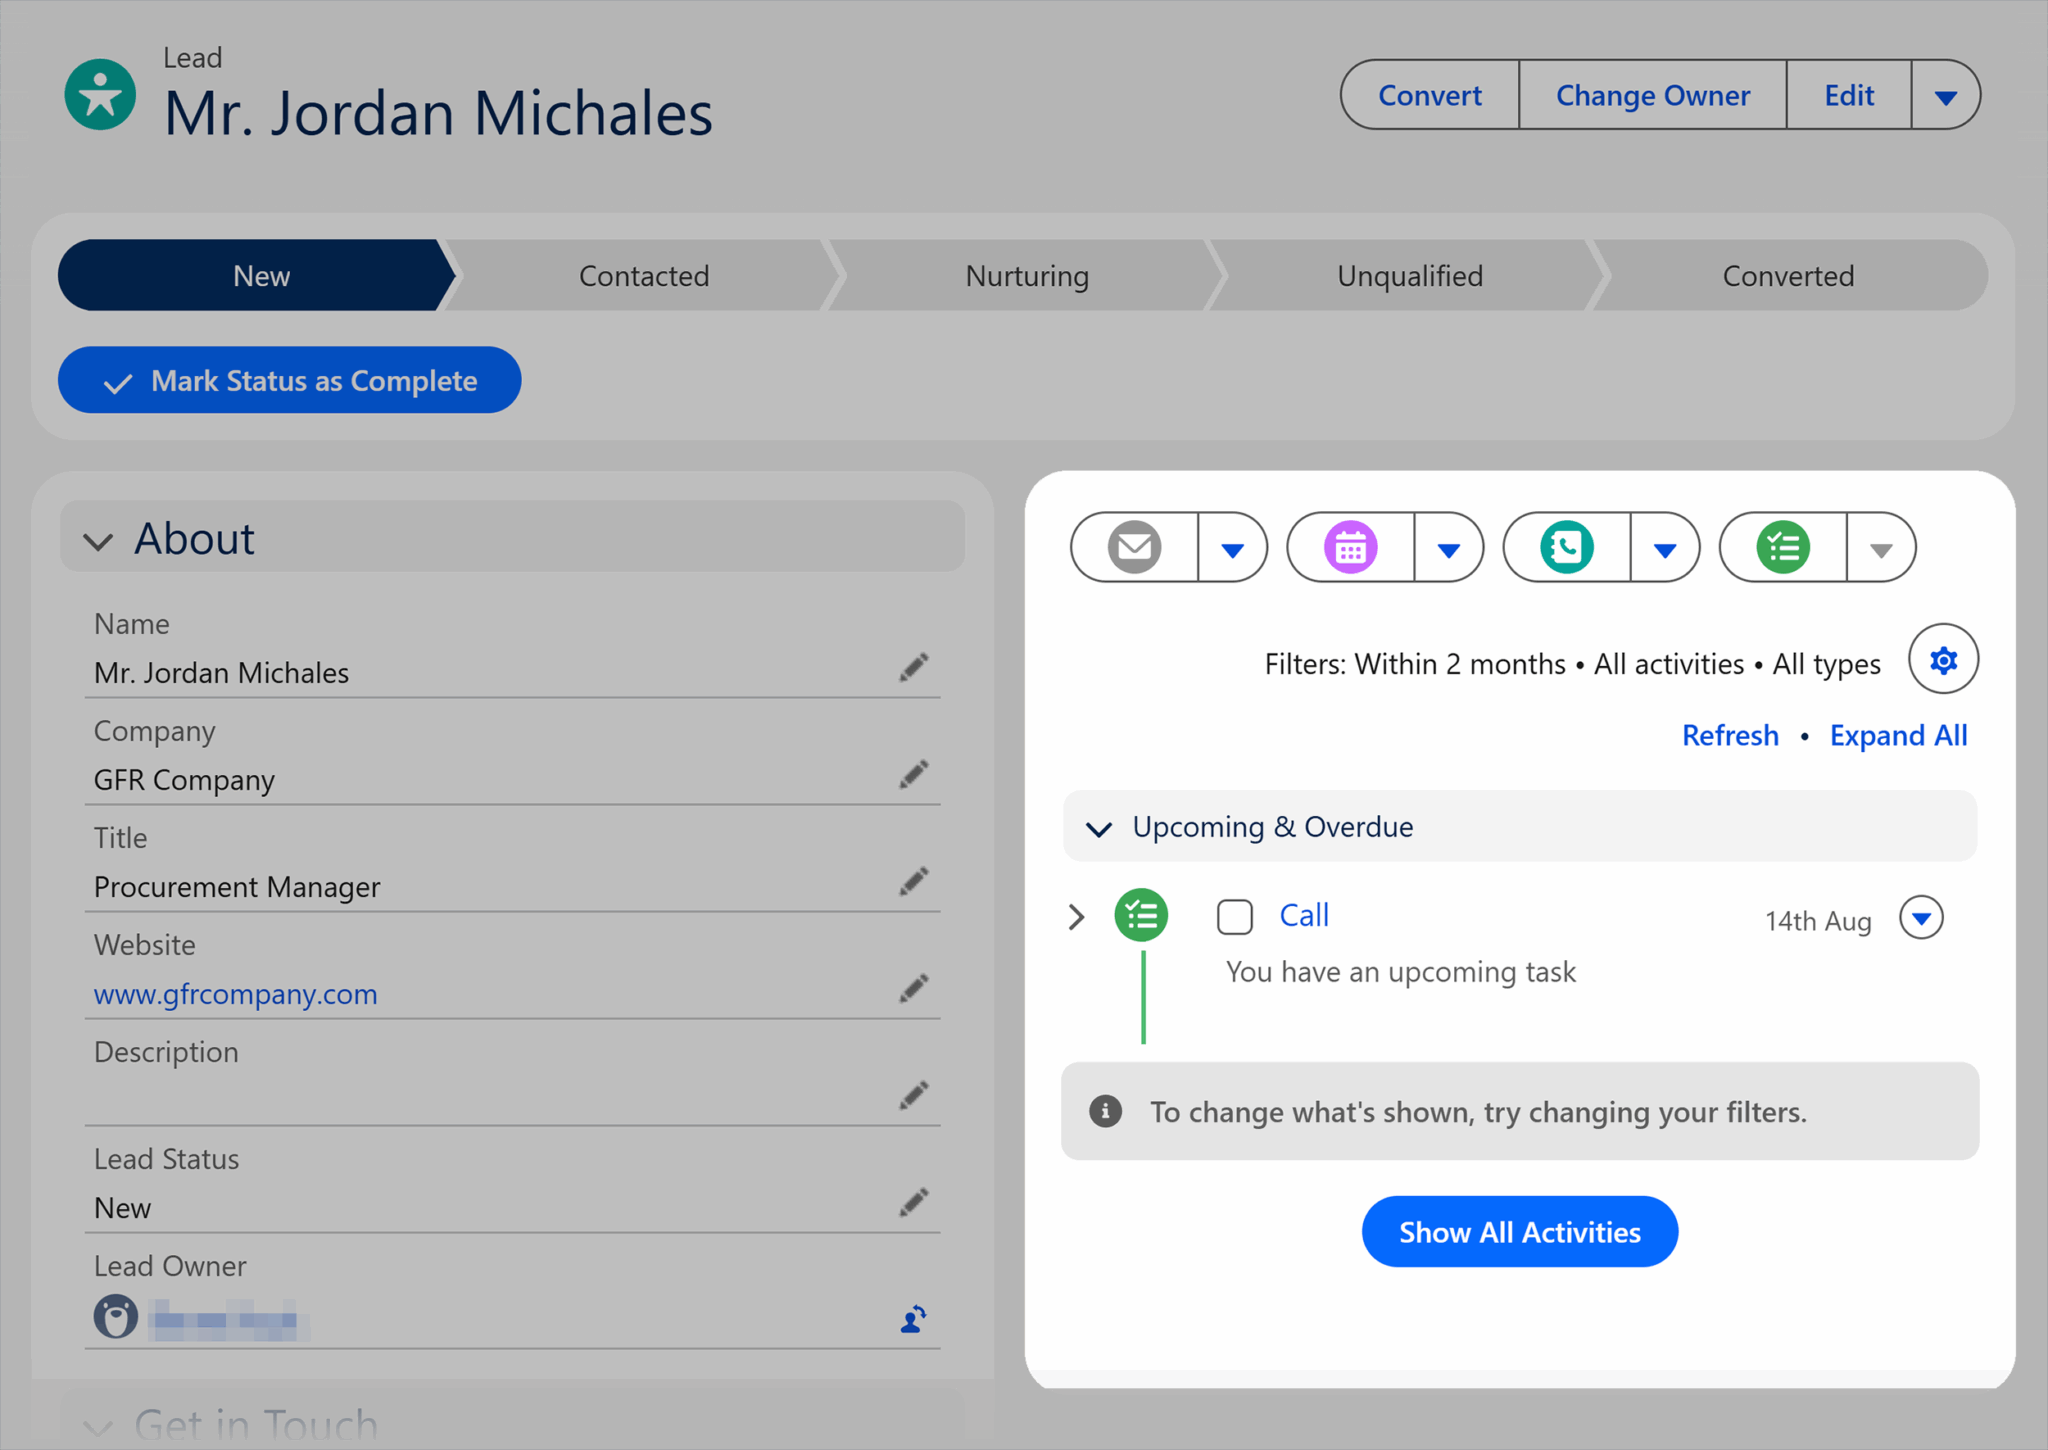Screen dimensions: 2048x1450
Task: Check the checkbox on the Call task
Action: coord(1235,916)
